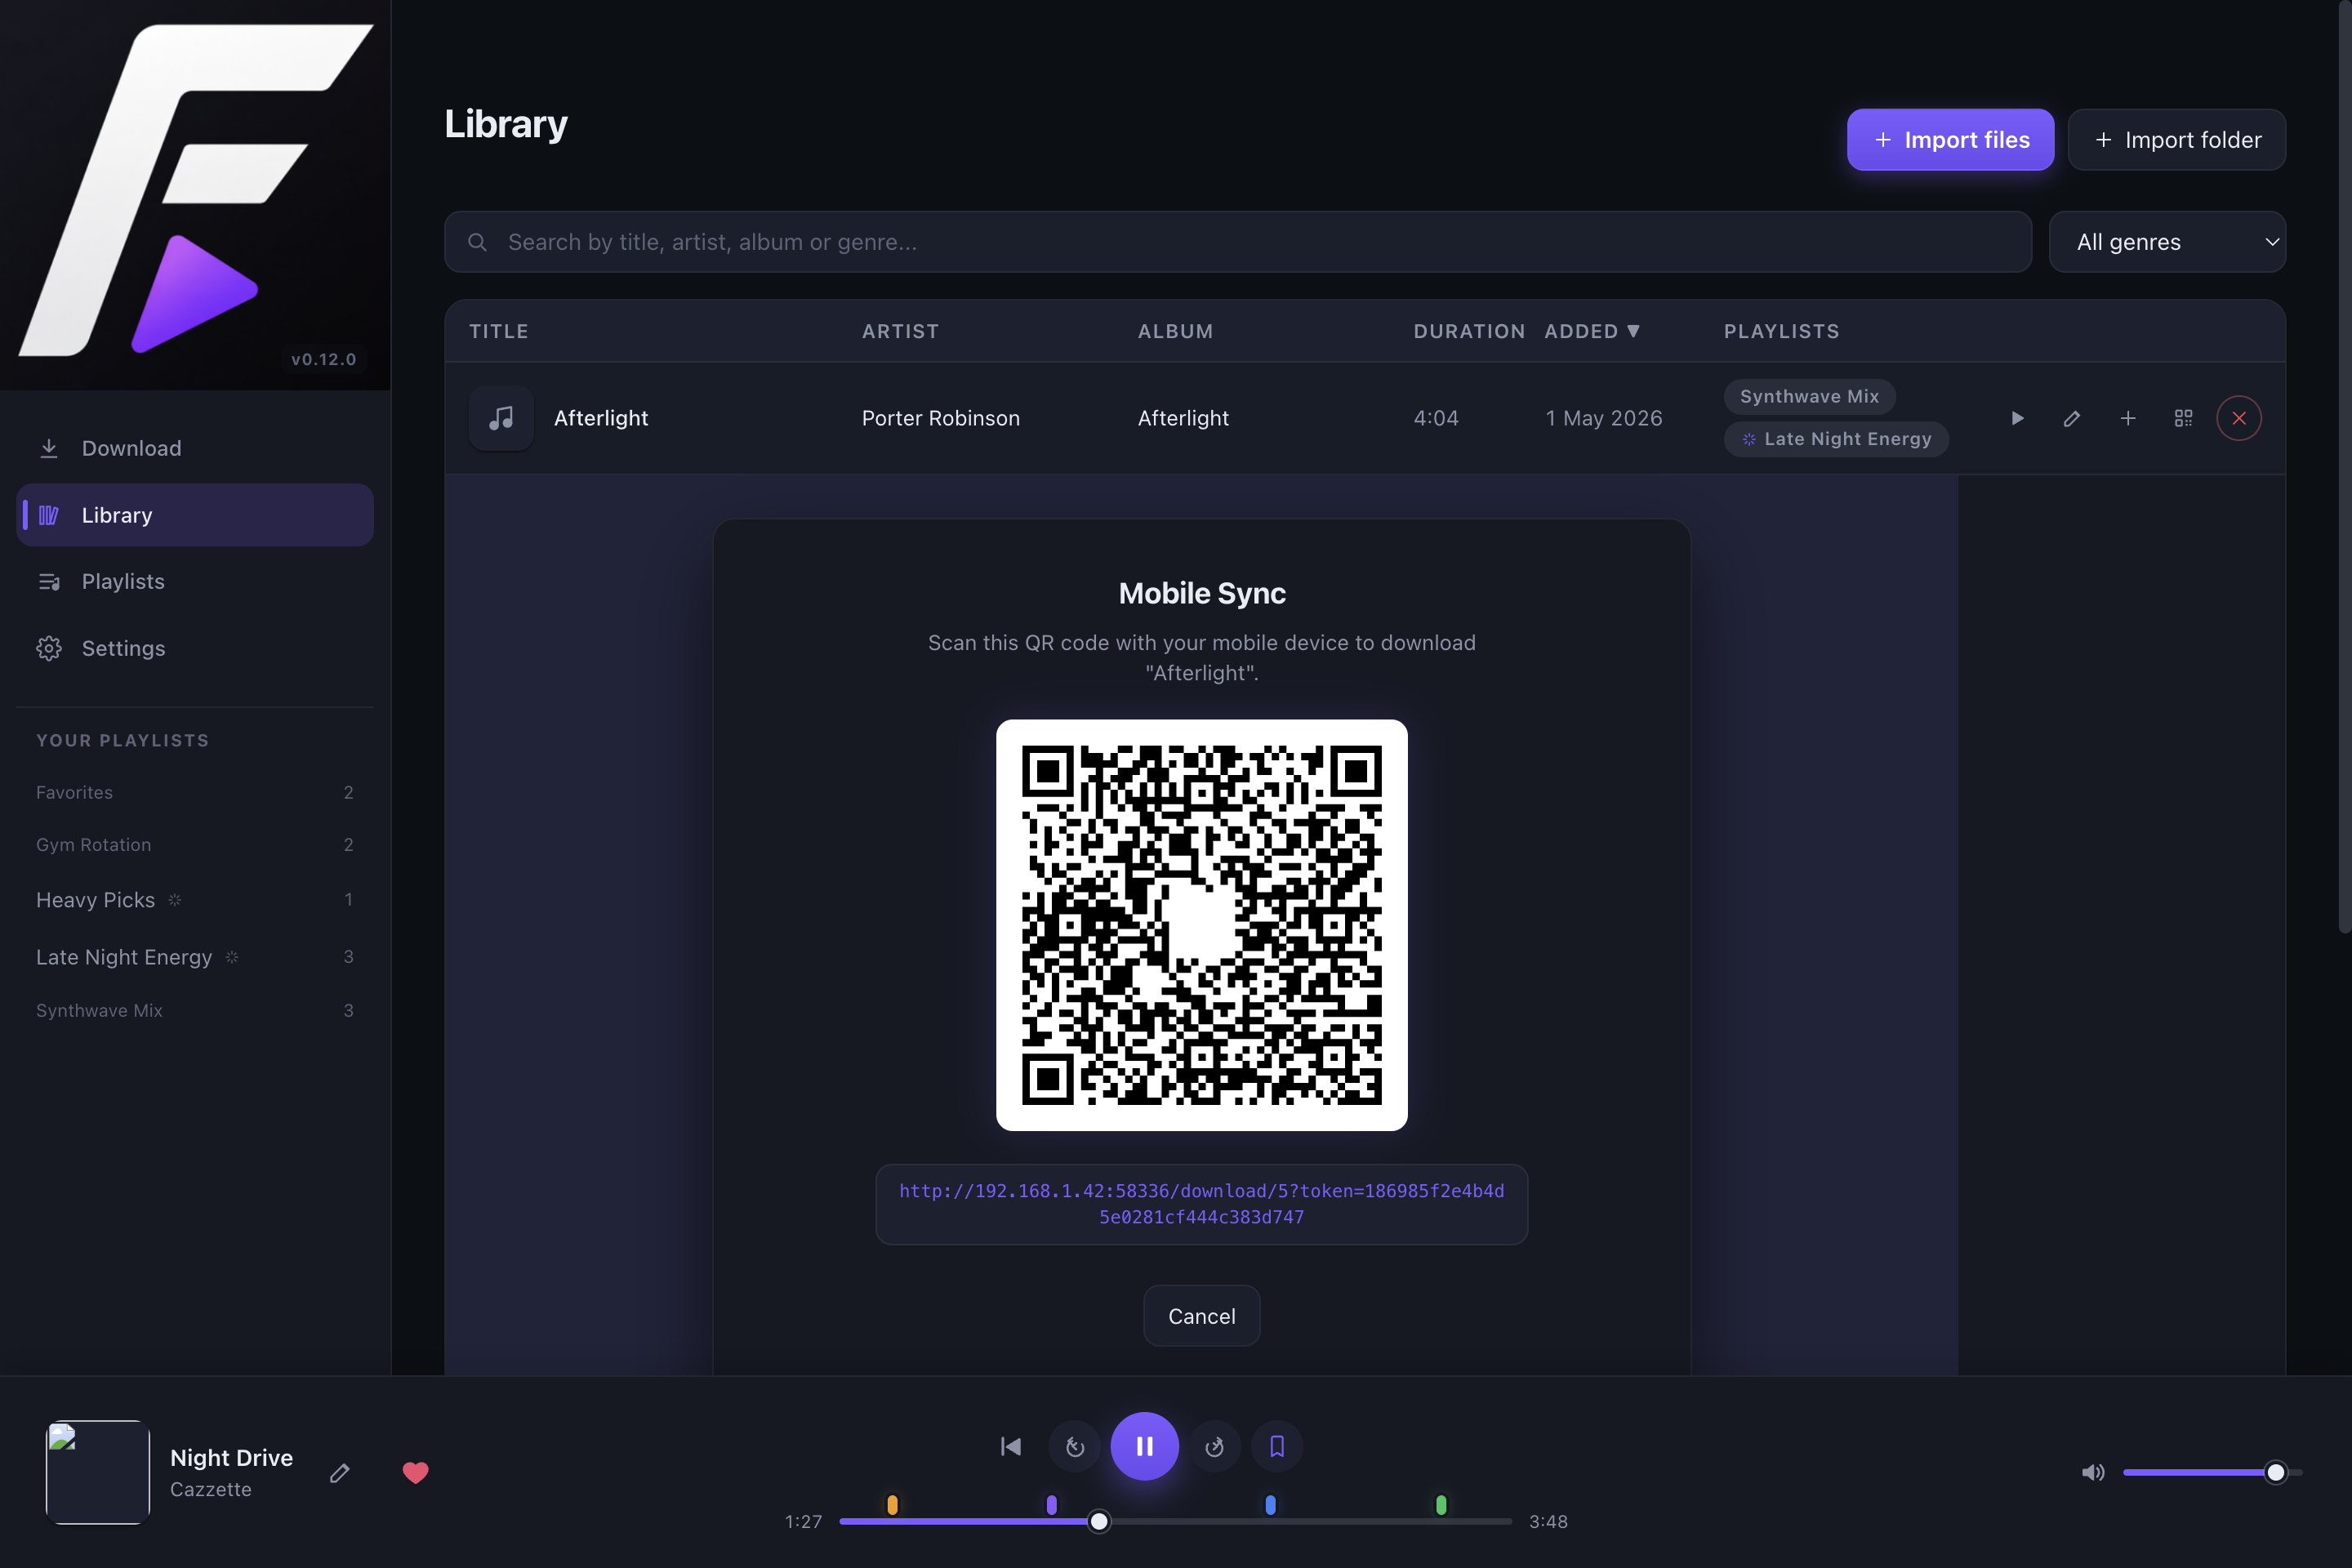The height and width of the screenshot is (1568, 2352).
Task: Open Playlists from the sidebar
Action: point(195,581)
